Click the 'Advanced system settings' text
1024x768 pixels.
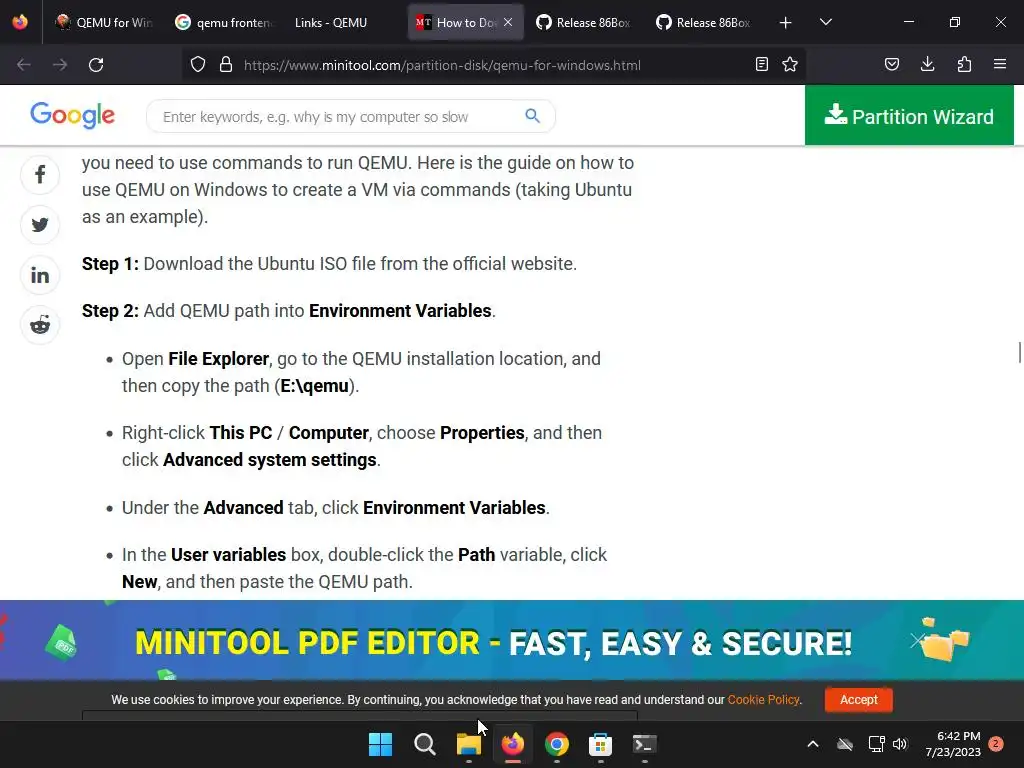click(x=270, y=460)
